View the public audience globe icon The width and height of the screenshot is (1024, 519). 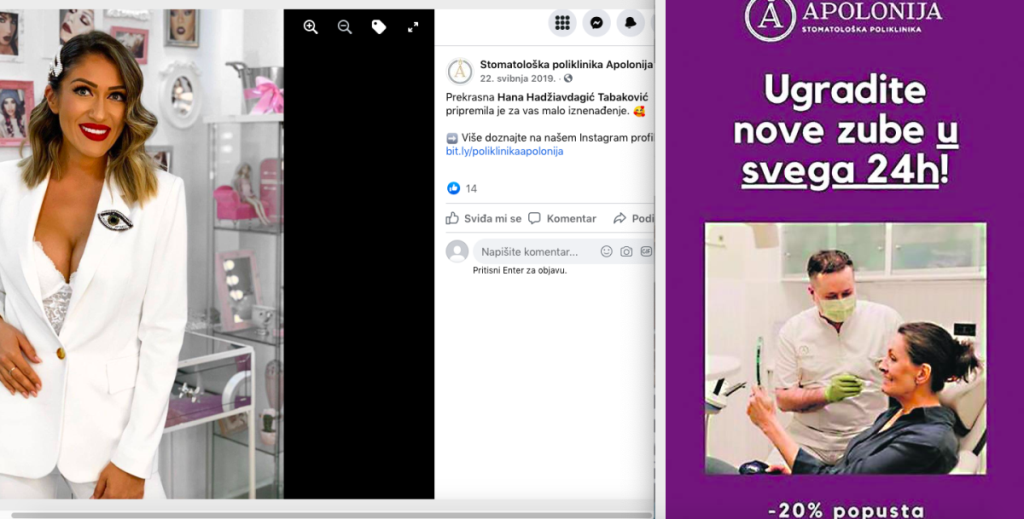tap(568, 78)
